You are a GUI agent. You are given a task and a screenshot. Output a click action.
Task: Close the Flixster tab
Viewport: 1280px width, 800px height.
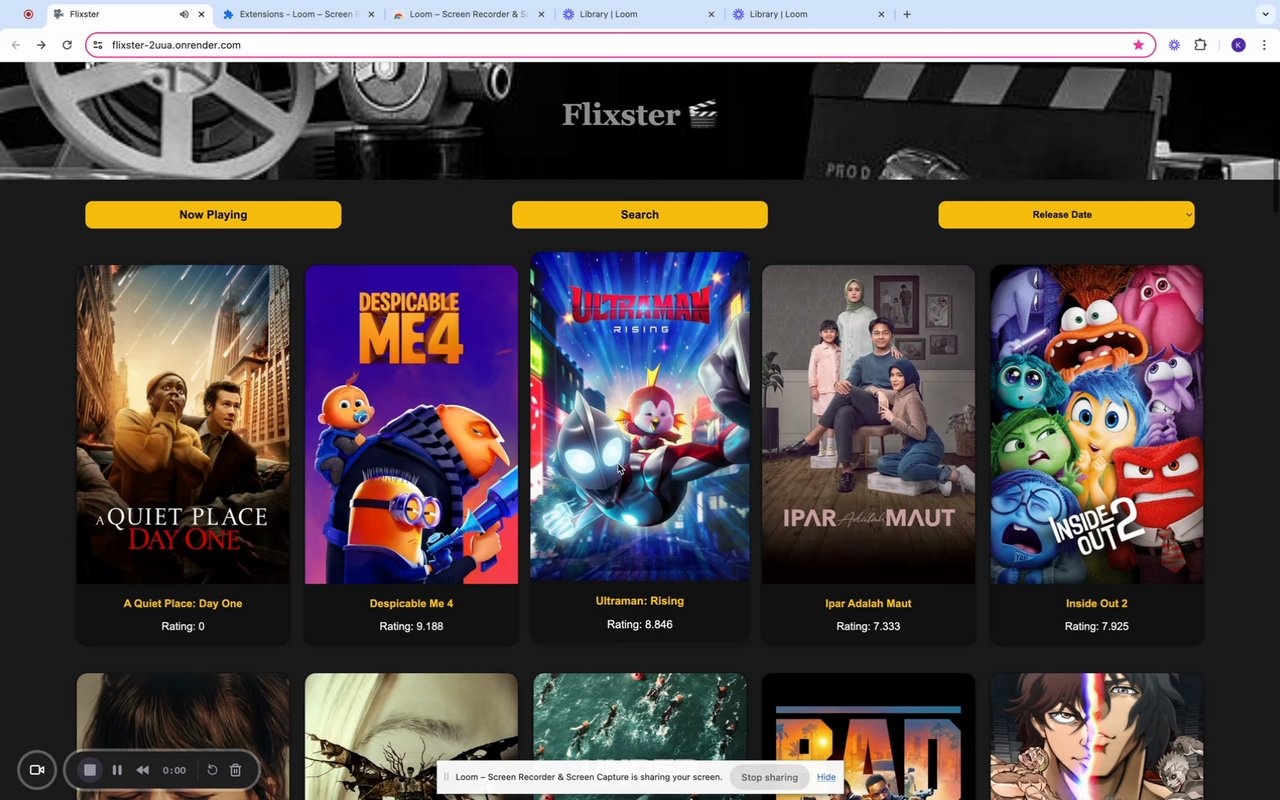(x=202, y=14)
